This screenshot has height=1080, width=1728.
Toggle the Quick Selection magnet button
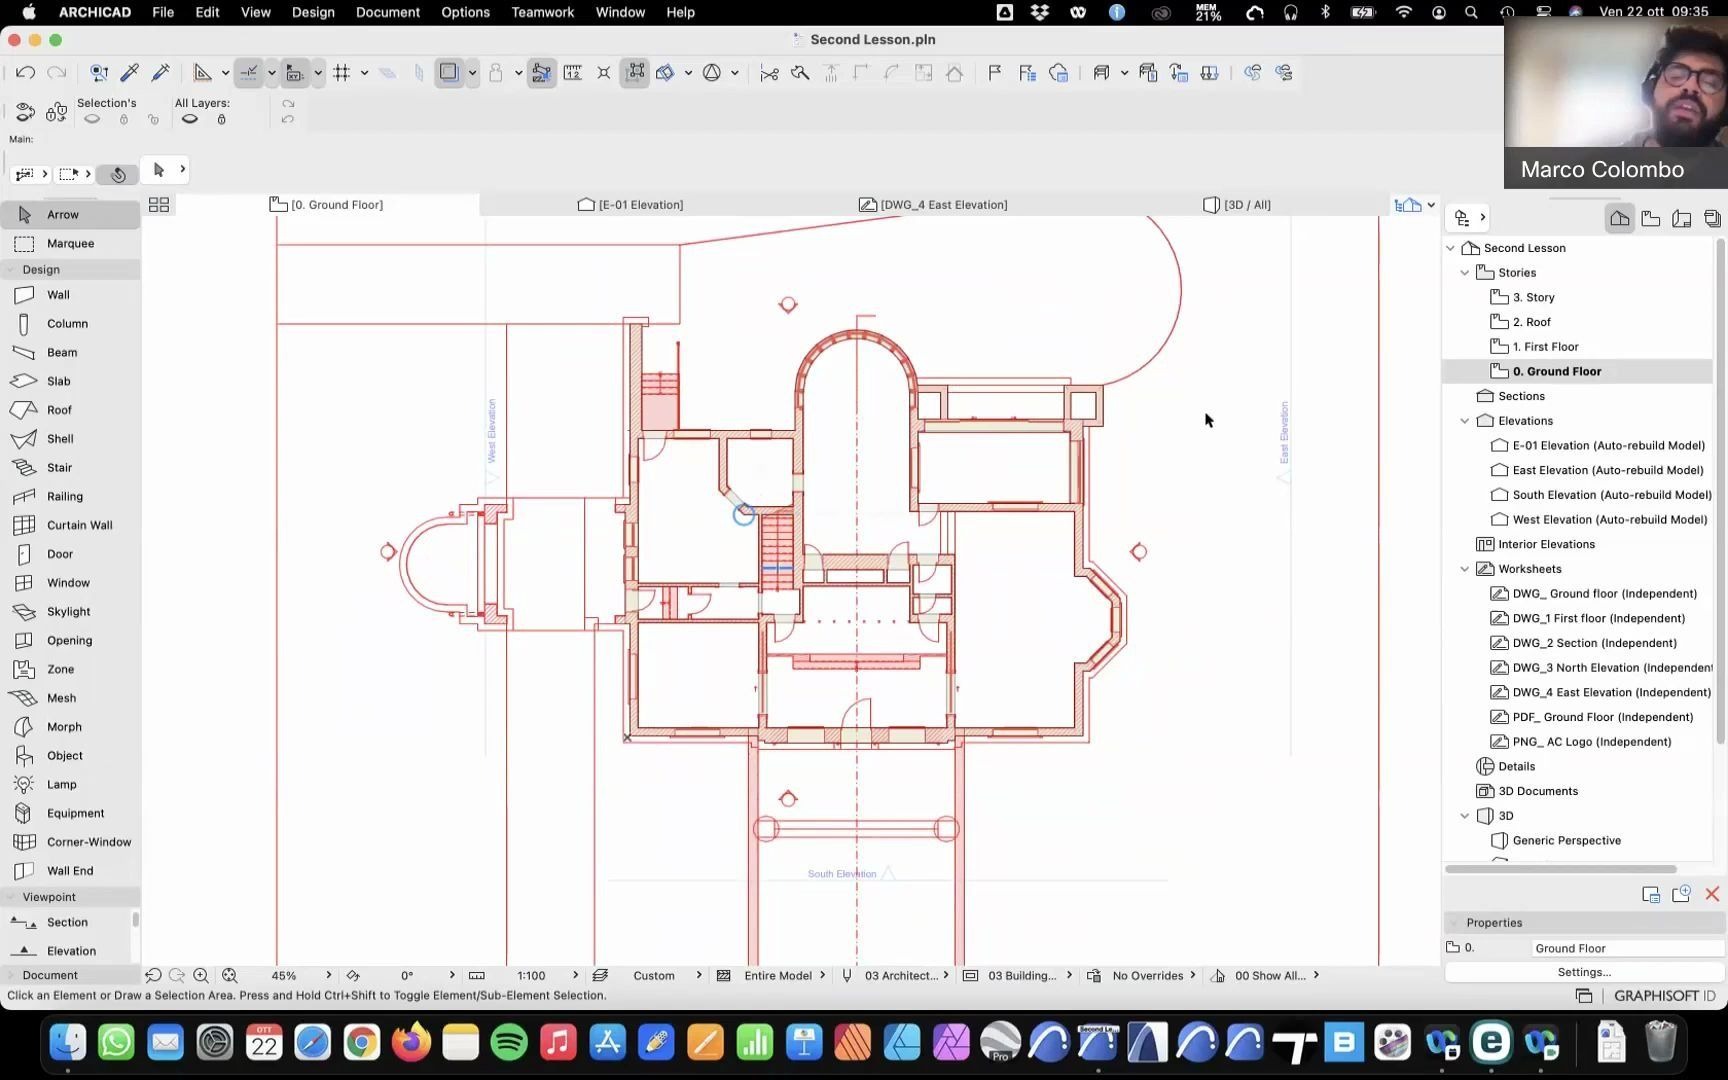pos(118,174)
